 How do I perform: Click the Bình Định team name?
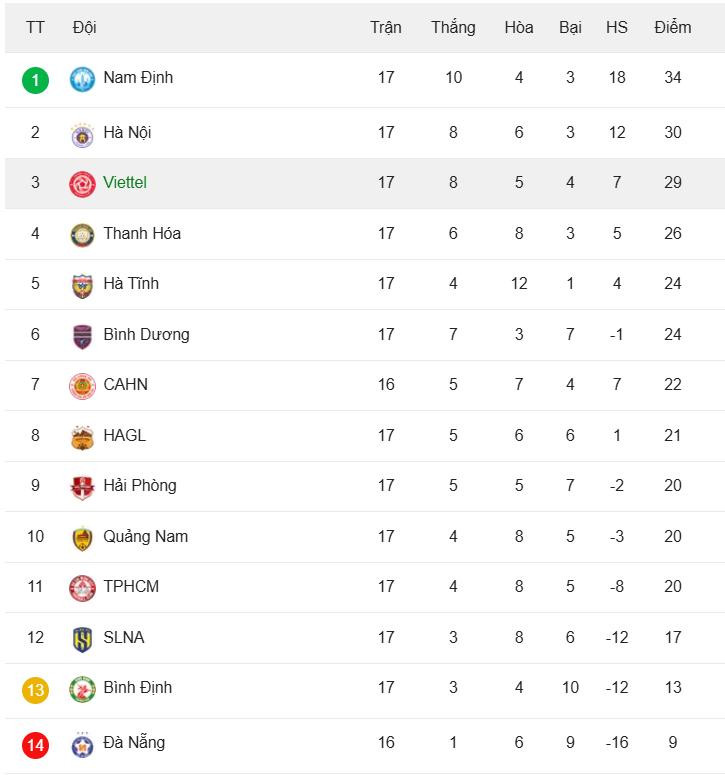point(137,687)
